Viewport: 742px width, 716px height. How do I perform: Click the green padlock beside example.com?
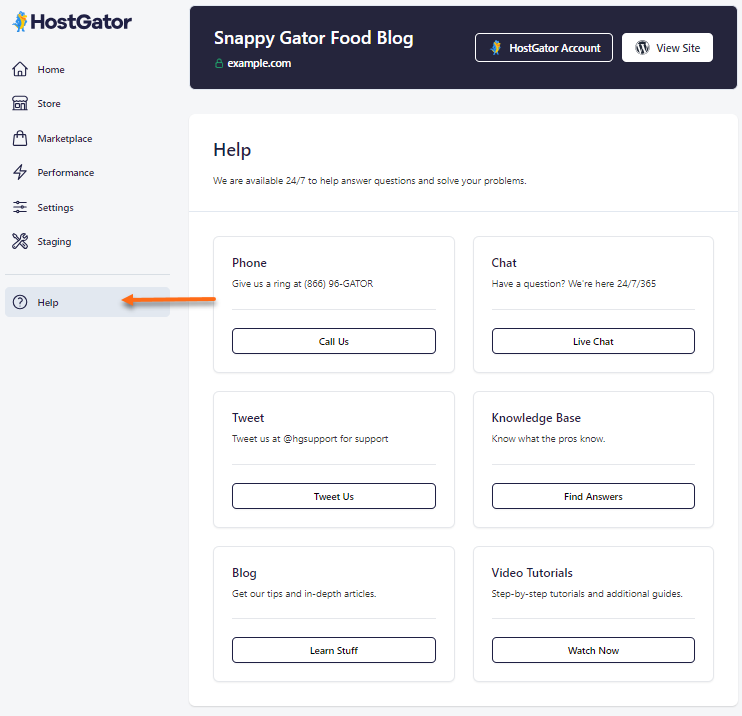[x=219, y=63]
